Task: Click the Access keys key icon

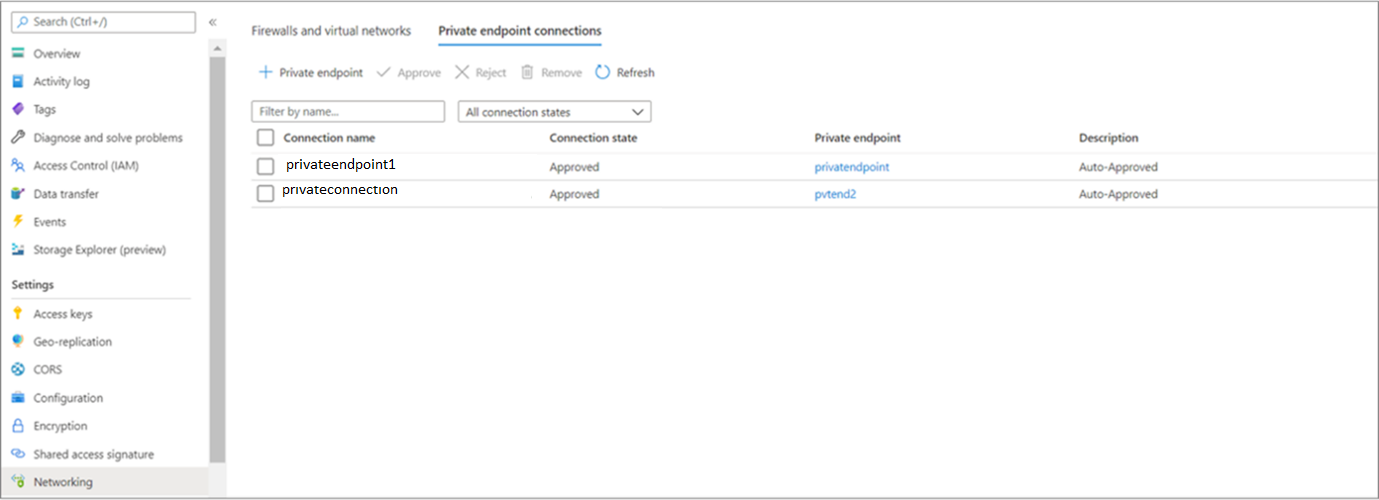Action: (x=17, y=314)
